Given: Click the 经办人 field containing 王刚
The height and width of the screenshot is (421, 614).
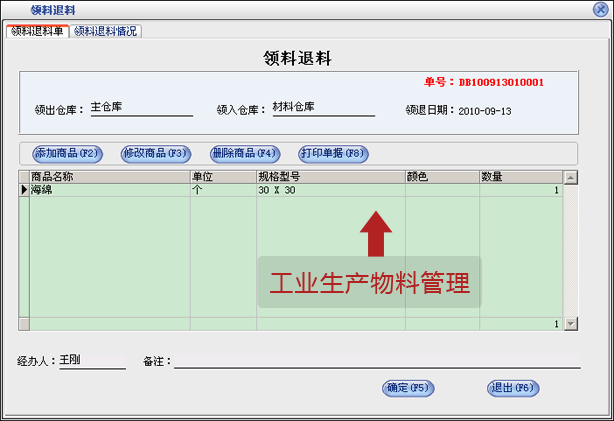Looking at the screenshot, I should click(91, 360).
